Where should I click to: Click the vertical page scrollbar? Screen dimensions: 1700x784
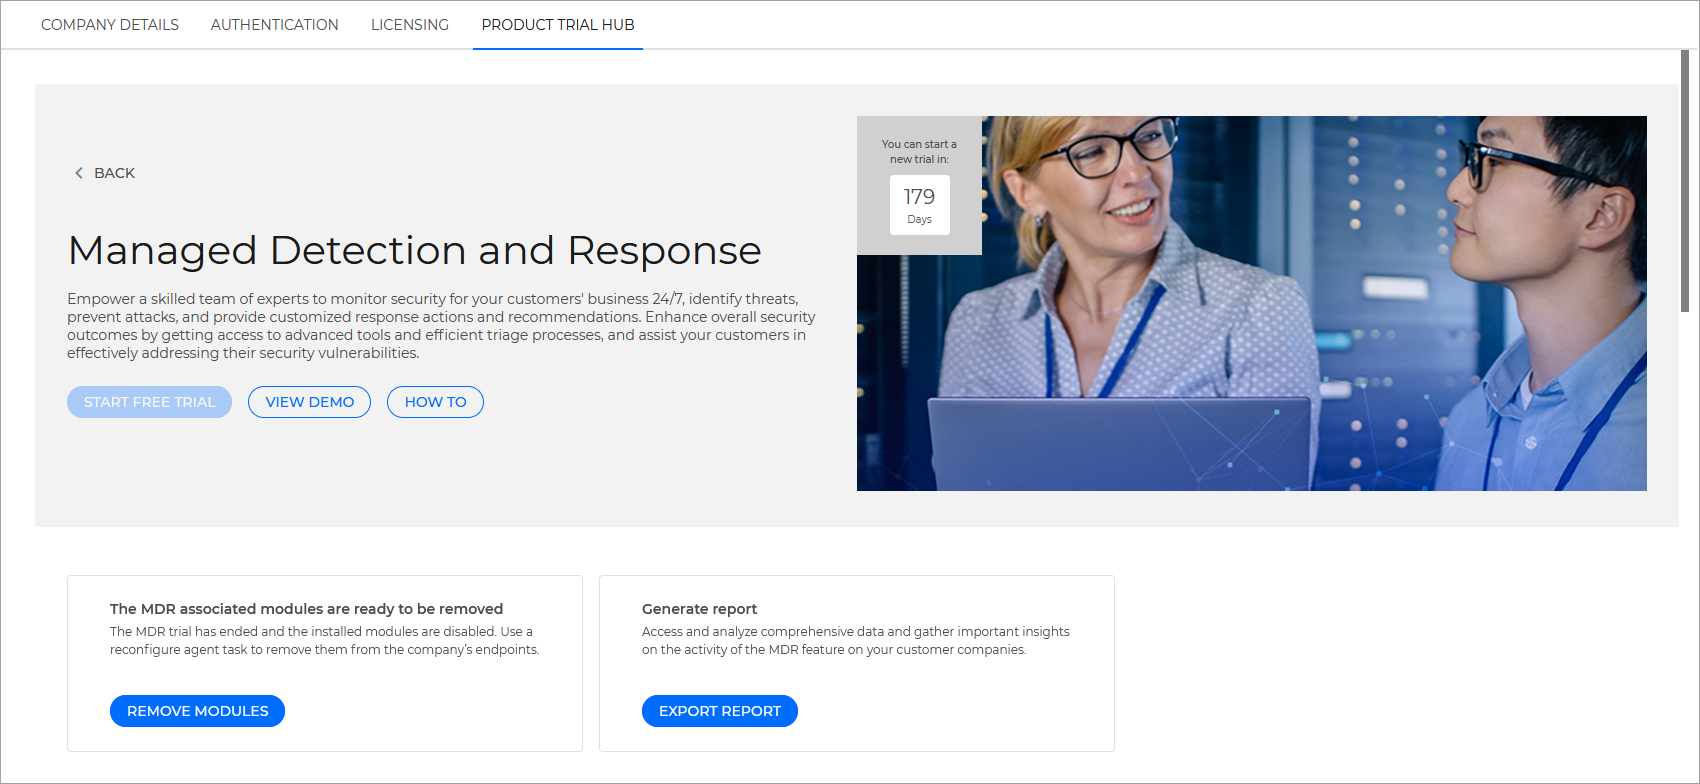click(1685, 180)
